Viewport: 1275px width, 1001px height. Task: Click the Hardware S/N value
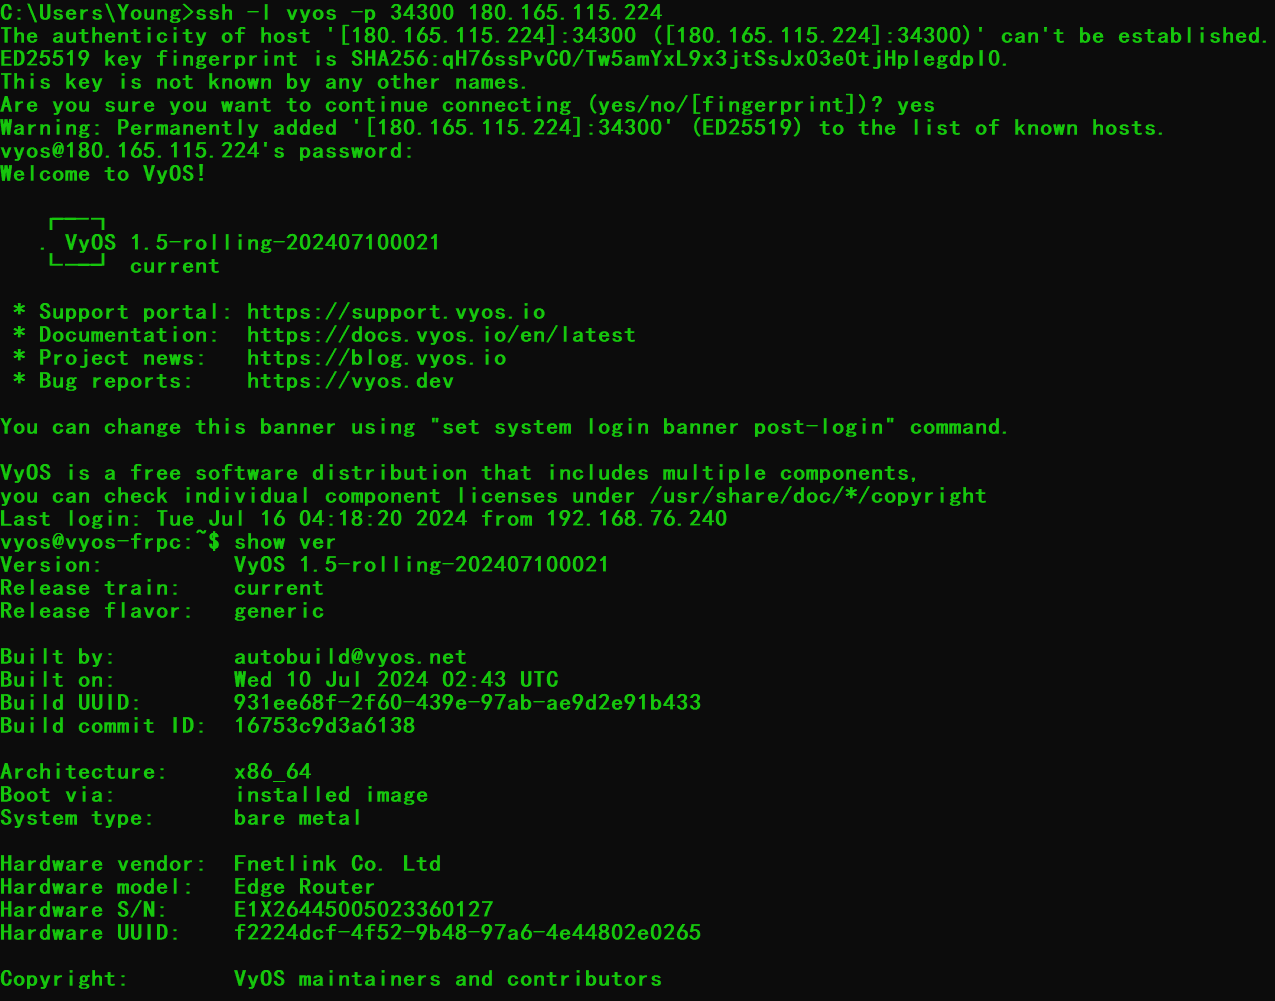pos(363,910)
